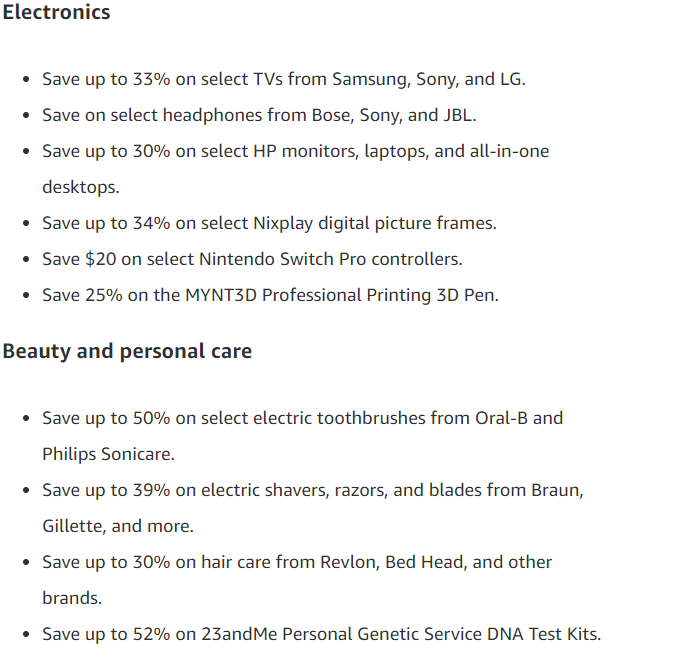
Task: Click the wrapped word desktops
Action: pyautogui.click(x=80, y=187)
